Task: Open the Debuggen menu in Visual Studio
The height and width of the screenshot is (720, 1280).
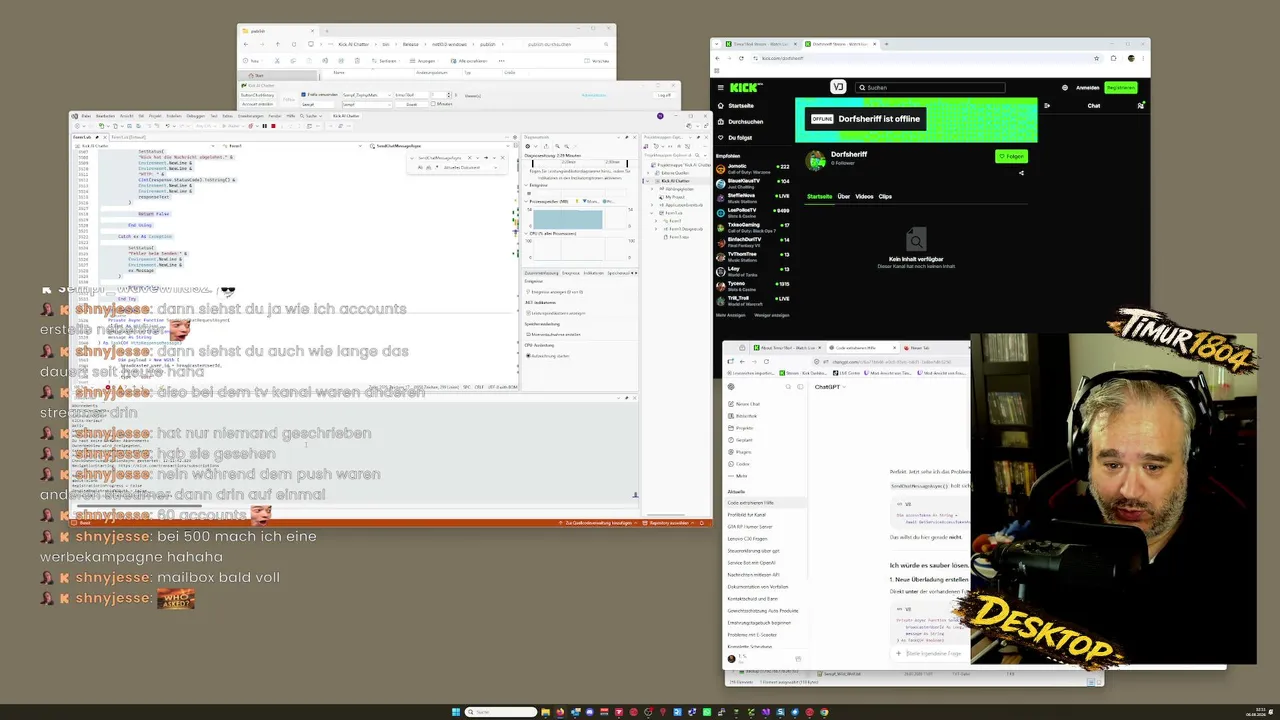Action: (x=195, y=116)
